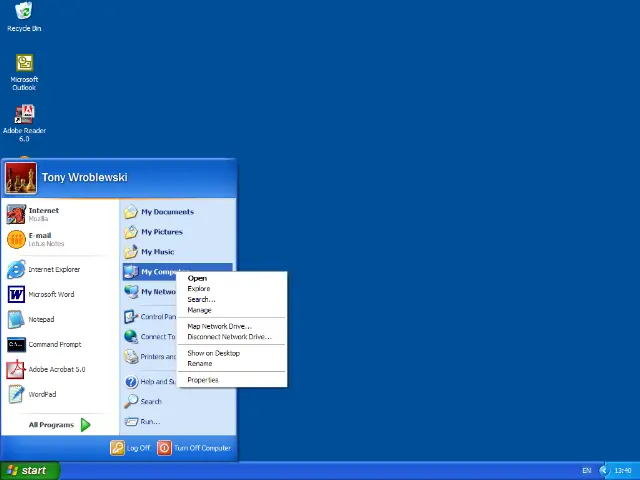
Task: Open Printers and Faxes entry
Action: [x=150, y=357]
